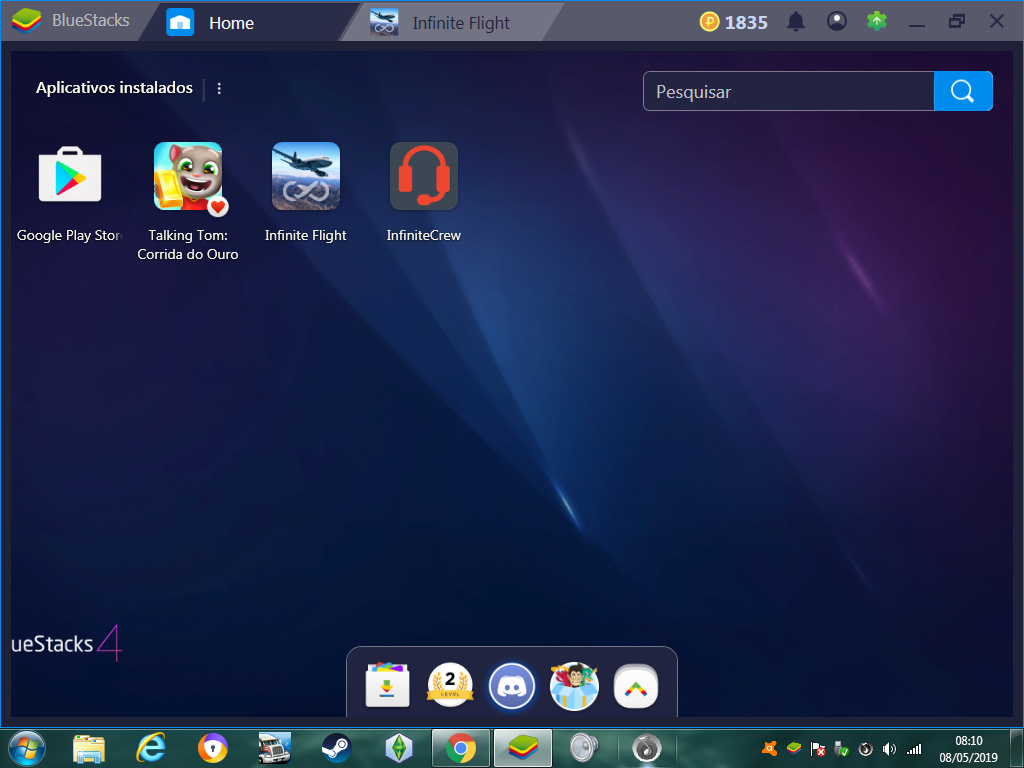Screen dimensions: 1024x768
Task: Open the notifications bell
Action: coord(795,22)
